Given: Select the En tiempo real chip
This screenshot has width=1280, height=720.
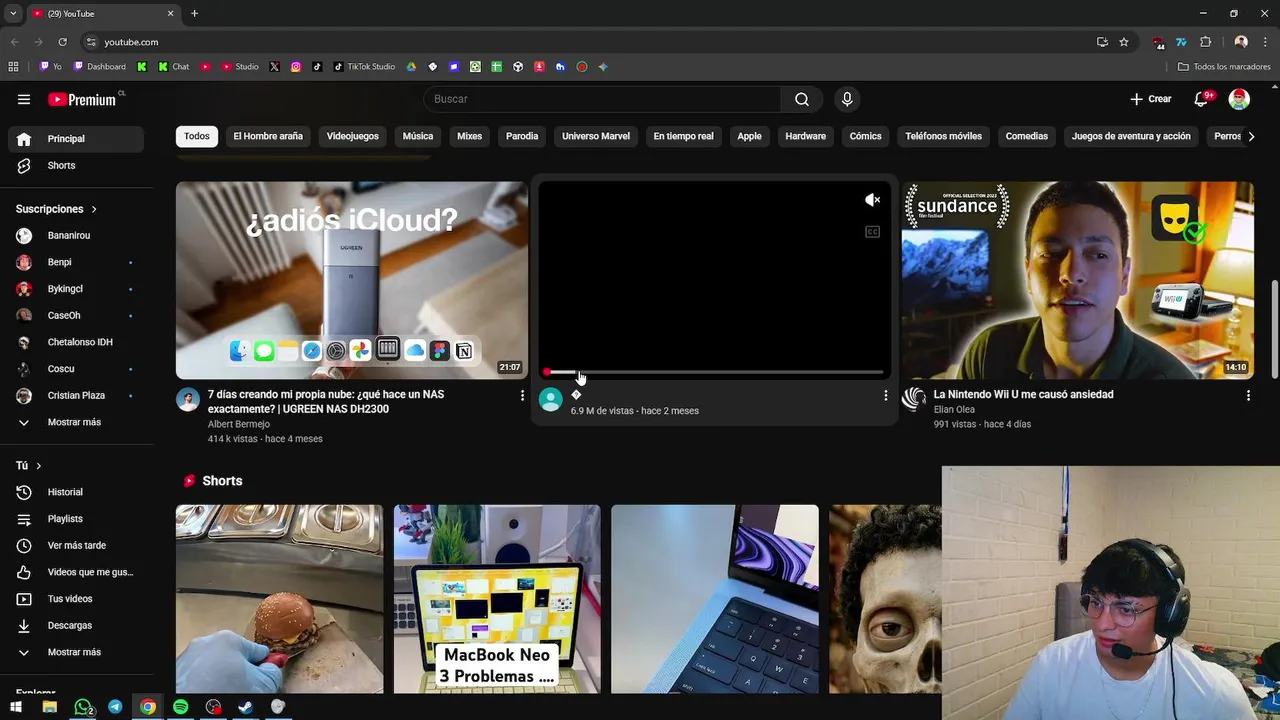Looking at the screenshot, I should click(684, 136).
